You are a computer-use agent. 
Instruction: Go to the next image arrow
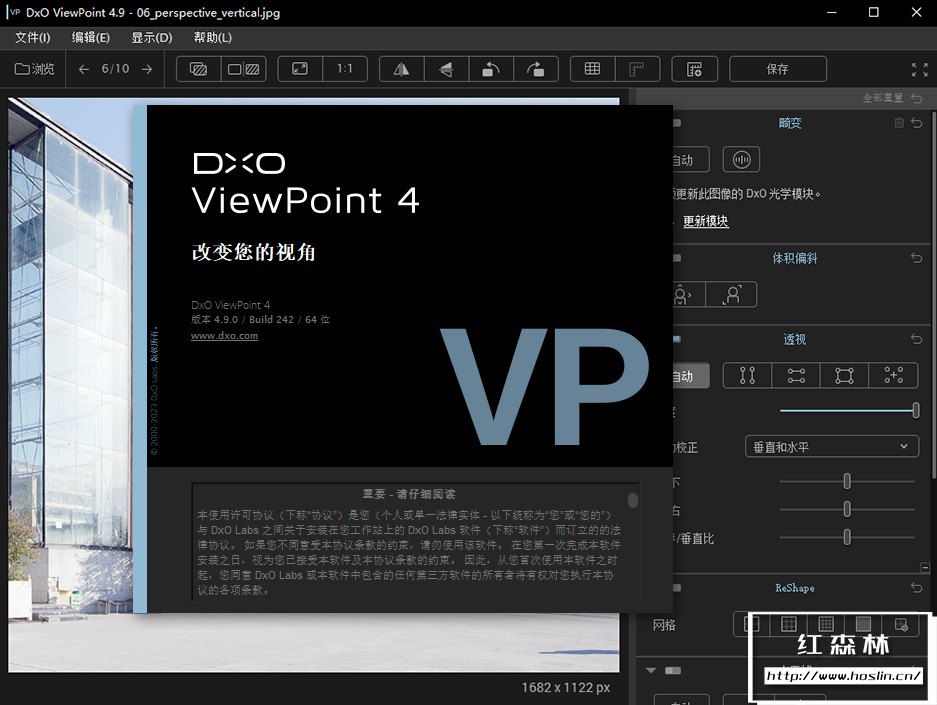click(147, 69)
